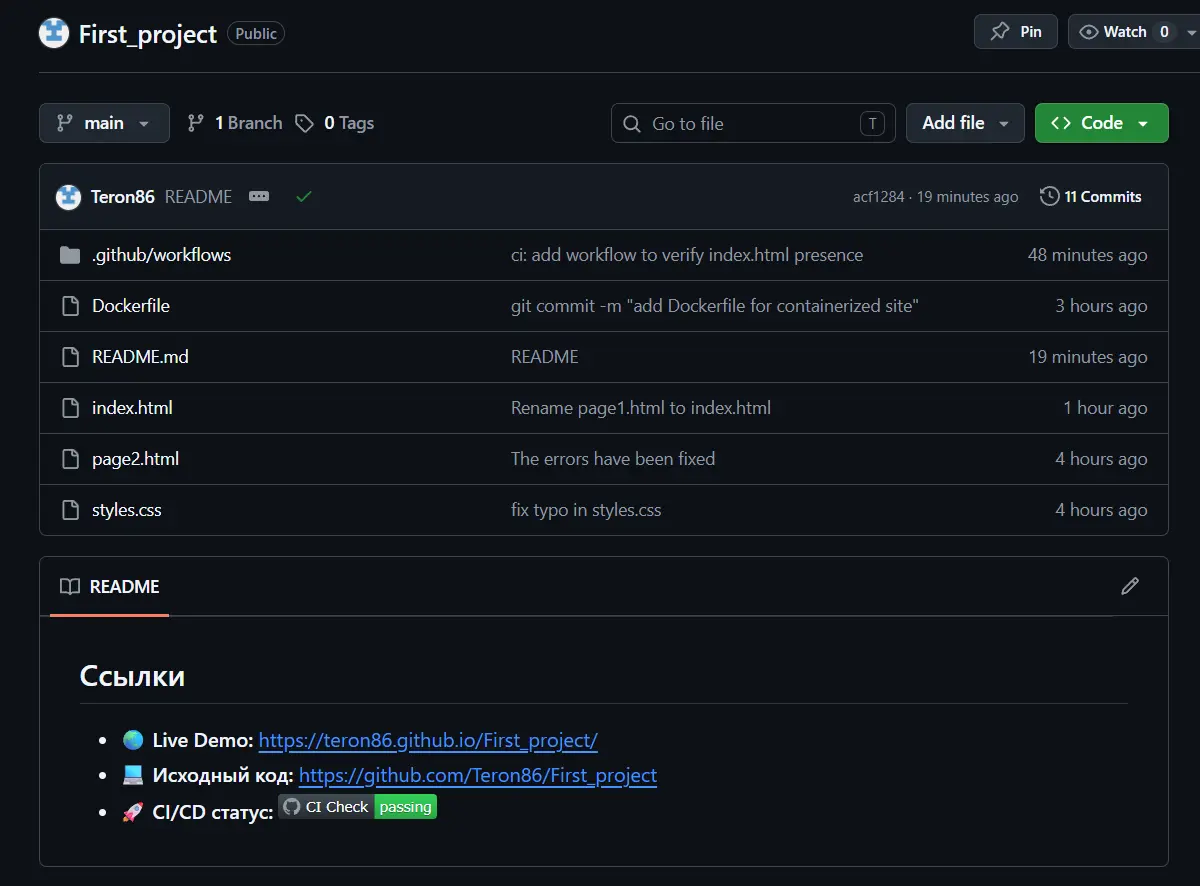
Task: Click the magnifier icon in Go to file
Action: (632, 124)
